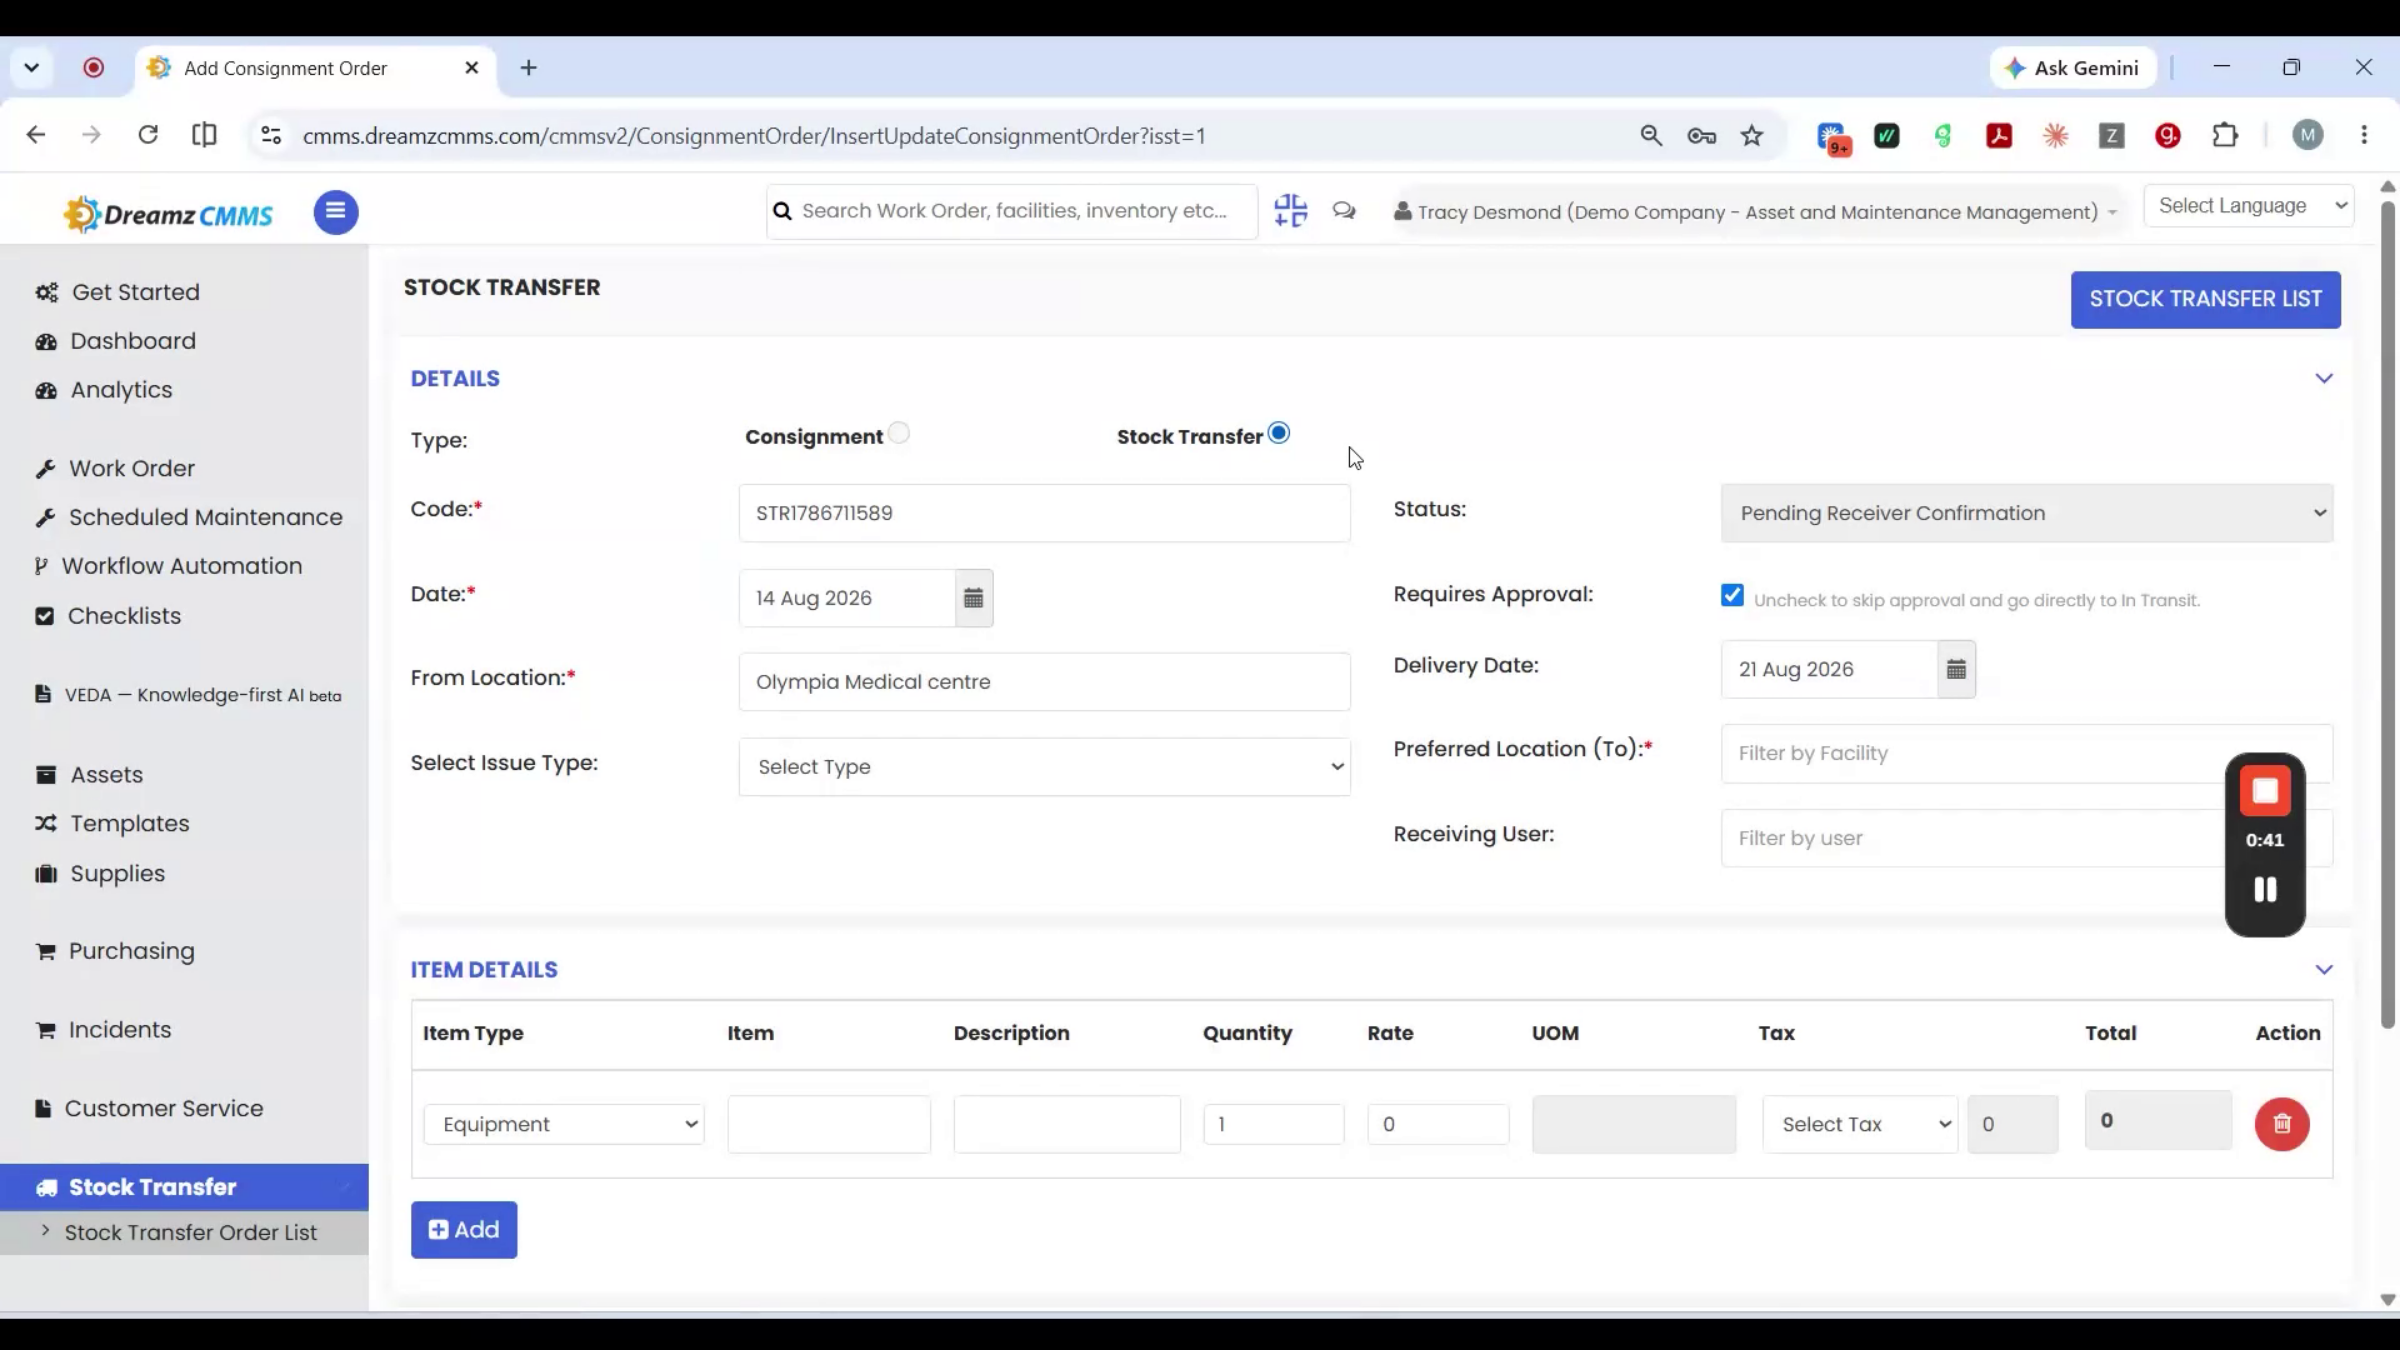Viewport: 2400px width, 1350px height.
Task: Open the Date calendar picker icon
Action: click(x=974, y=598)
